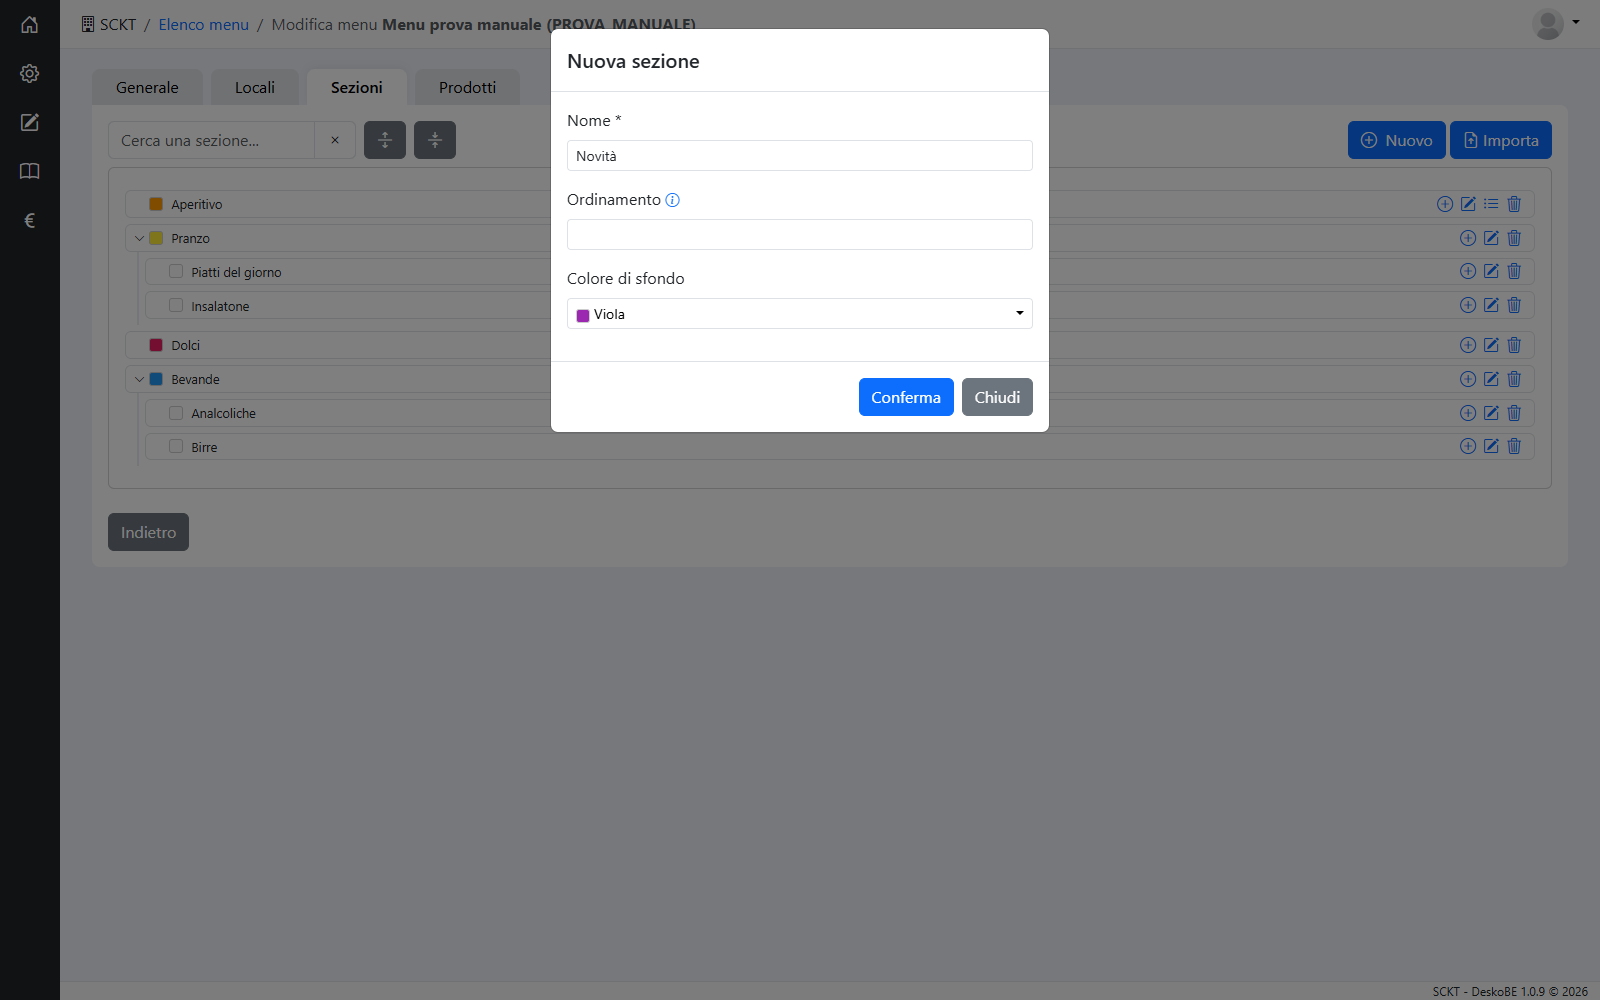Delete the Aperitivo section
This screenshot has width=1600, height=1000.
1514,204
